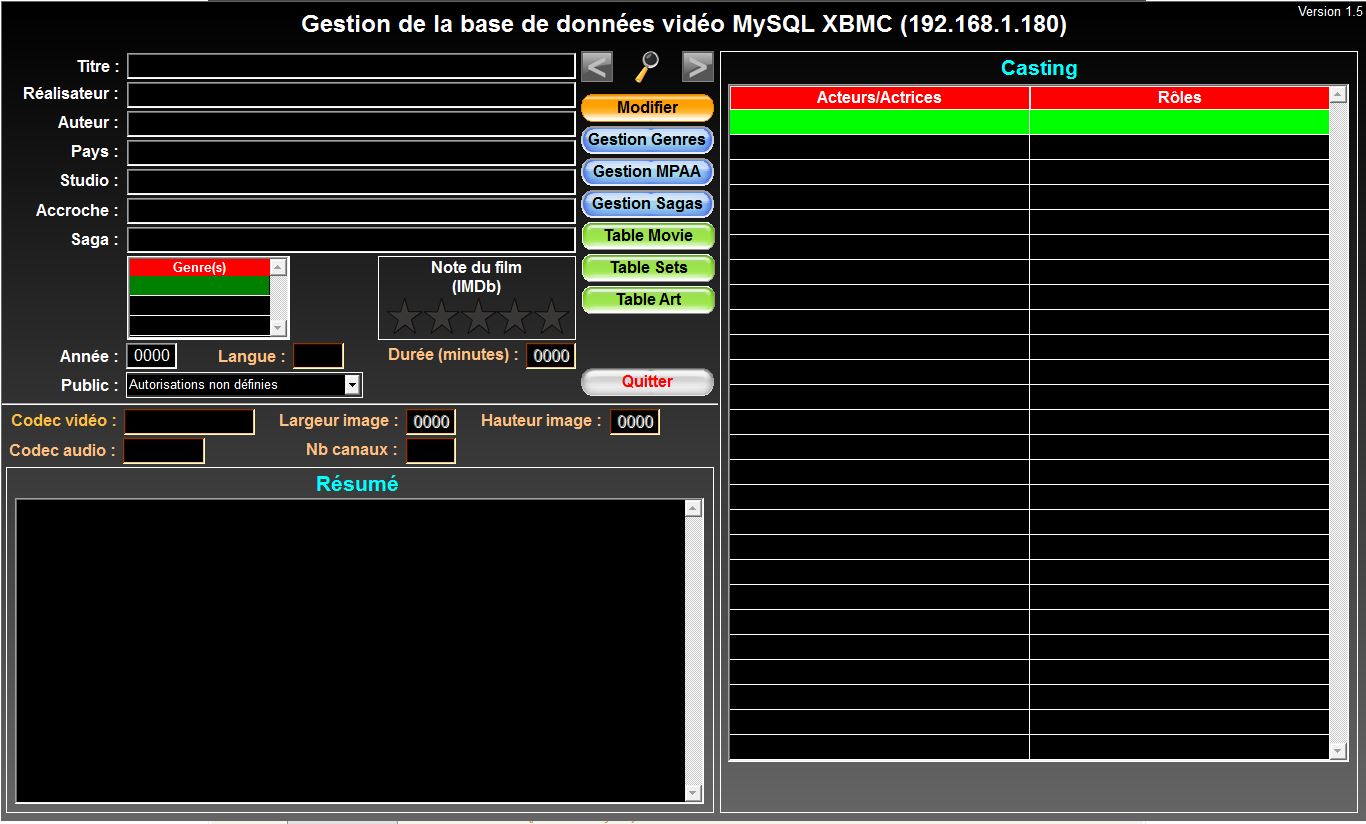
Task: Click Résumé scroll up arrow
Action: pos(694,508)
